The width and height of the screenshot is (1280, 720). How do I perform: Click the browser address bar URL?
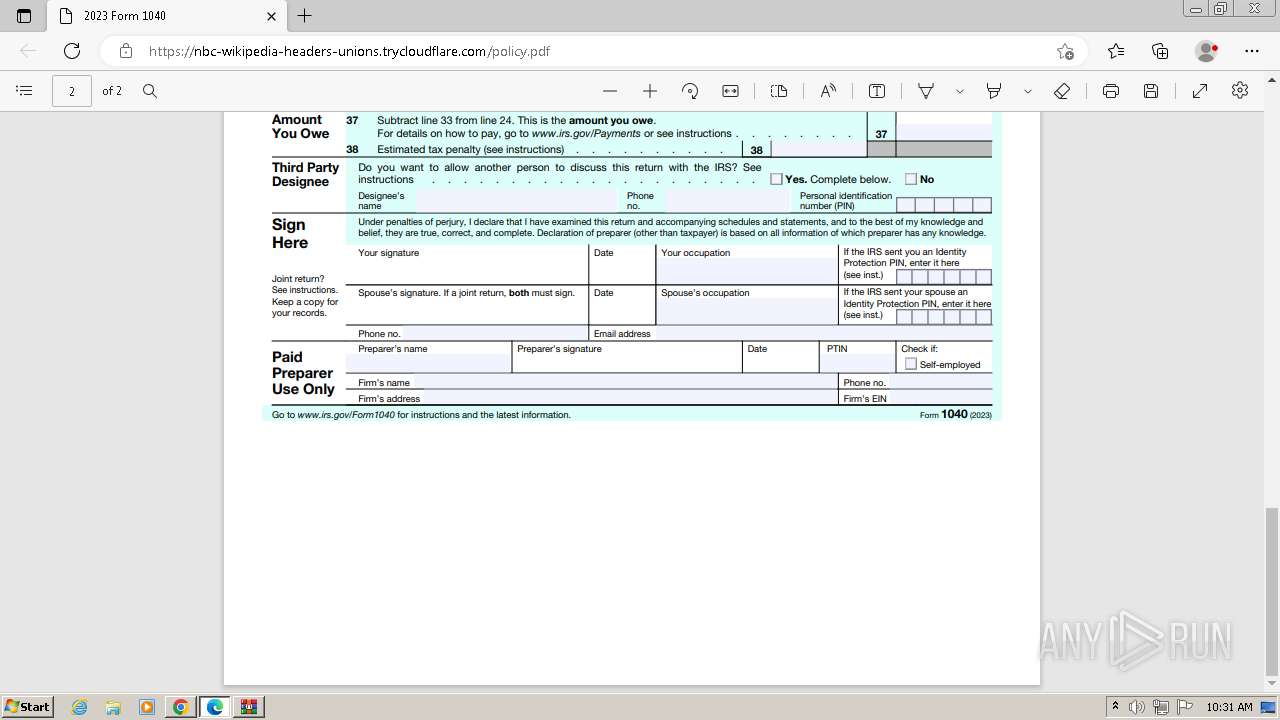click(x=349, y=51)
